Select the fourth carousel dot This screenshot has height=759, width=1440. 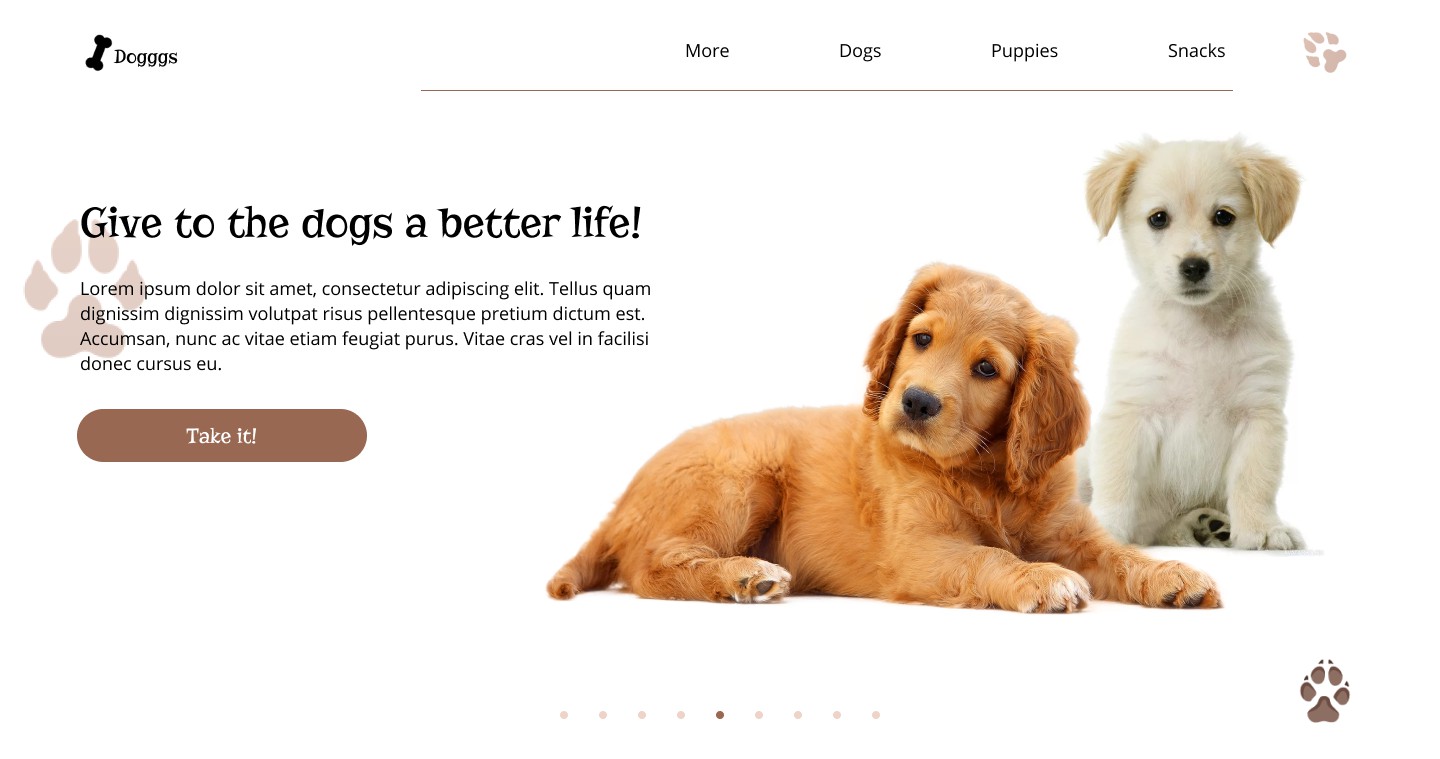681,715
